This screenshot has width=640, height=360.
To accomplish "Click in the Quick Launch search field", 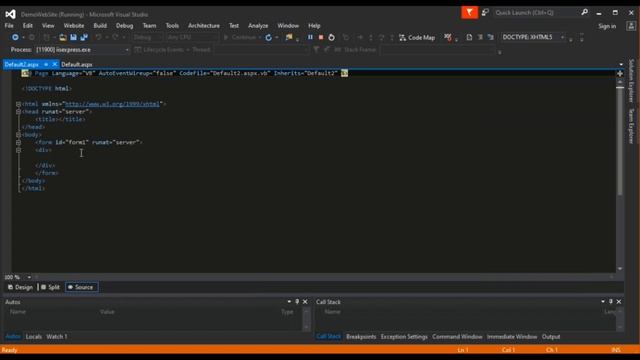I will point(536,13).
